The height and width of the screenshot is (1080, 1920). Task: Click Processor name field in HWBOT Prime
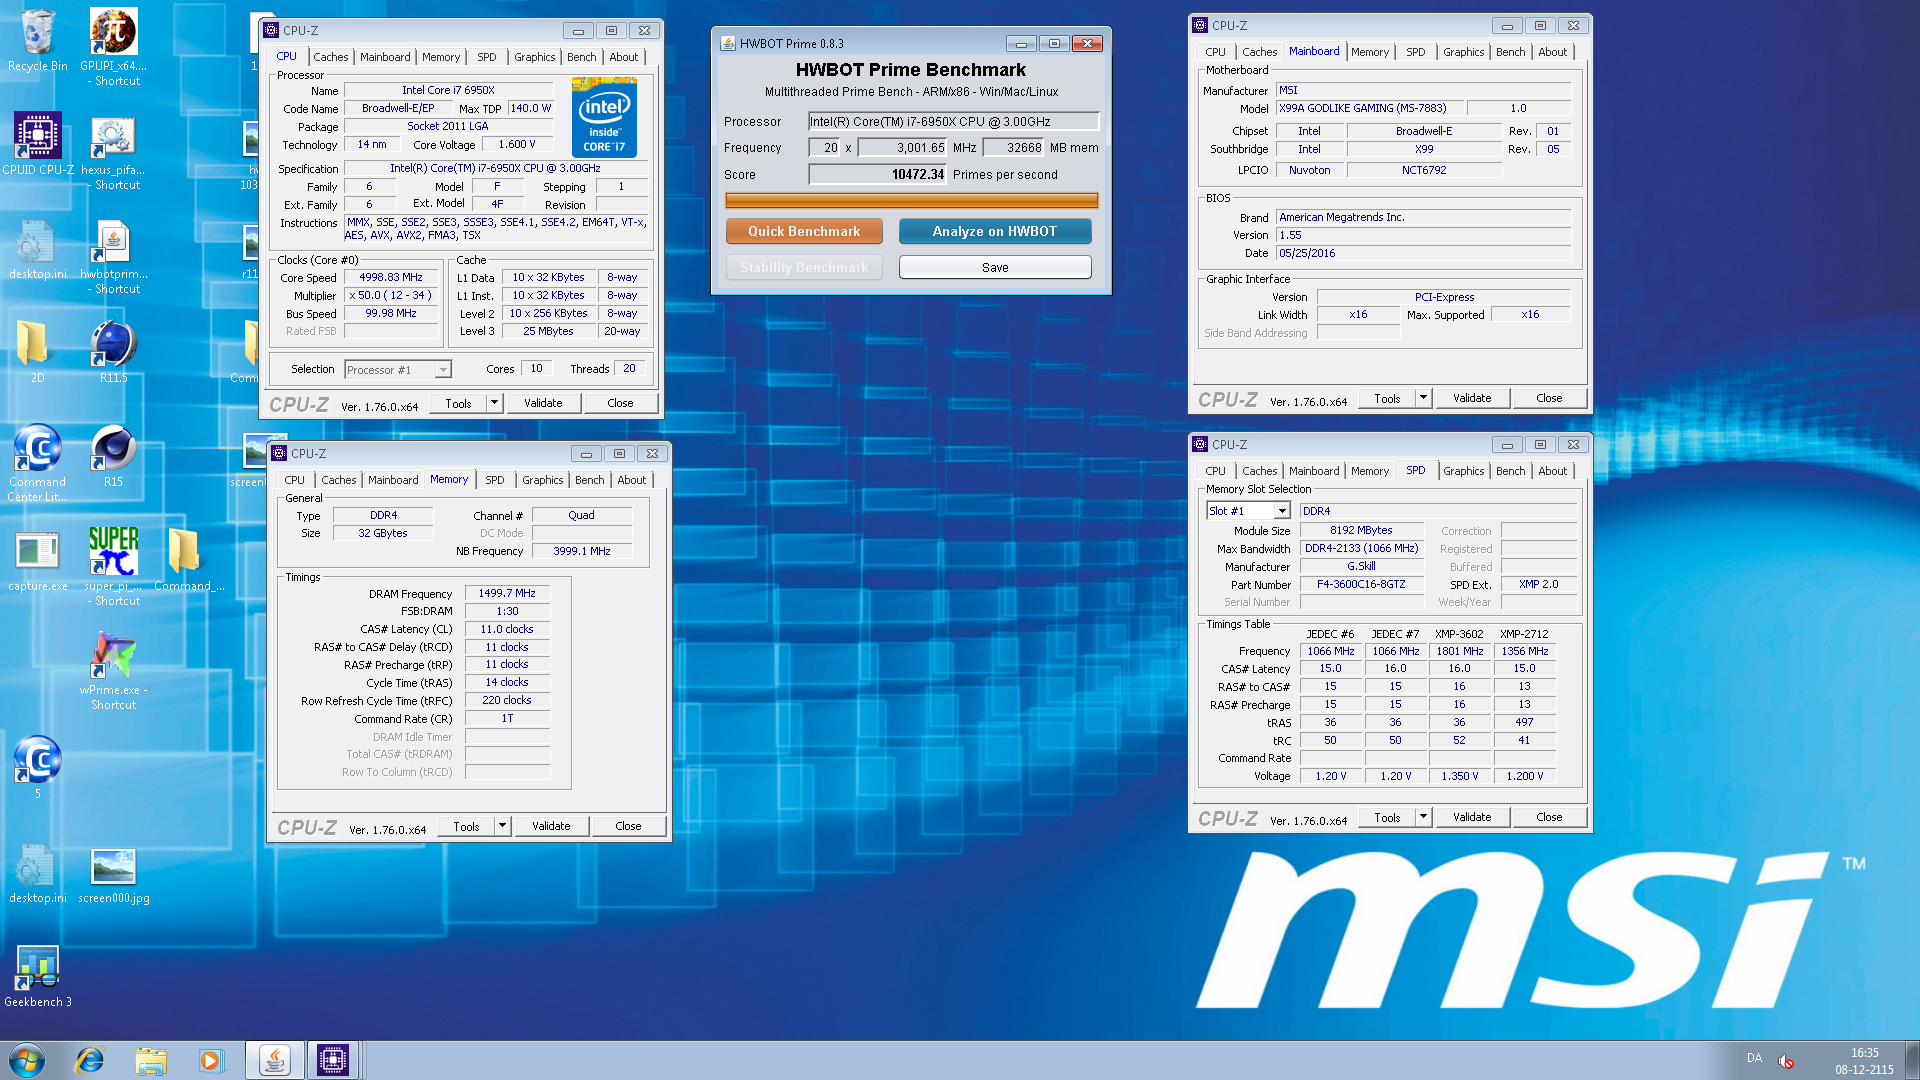pos(953,122)
